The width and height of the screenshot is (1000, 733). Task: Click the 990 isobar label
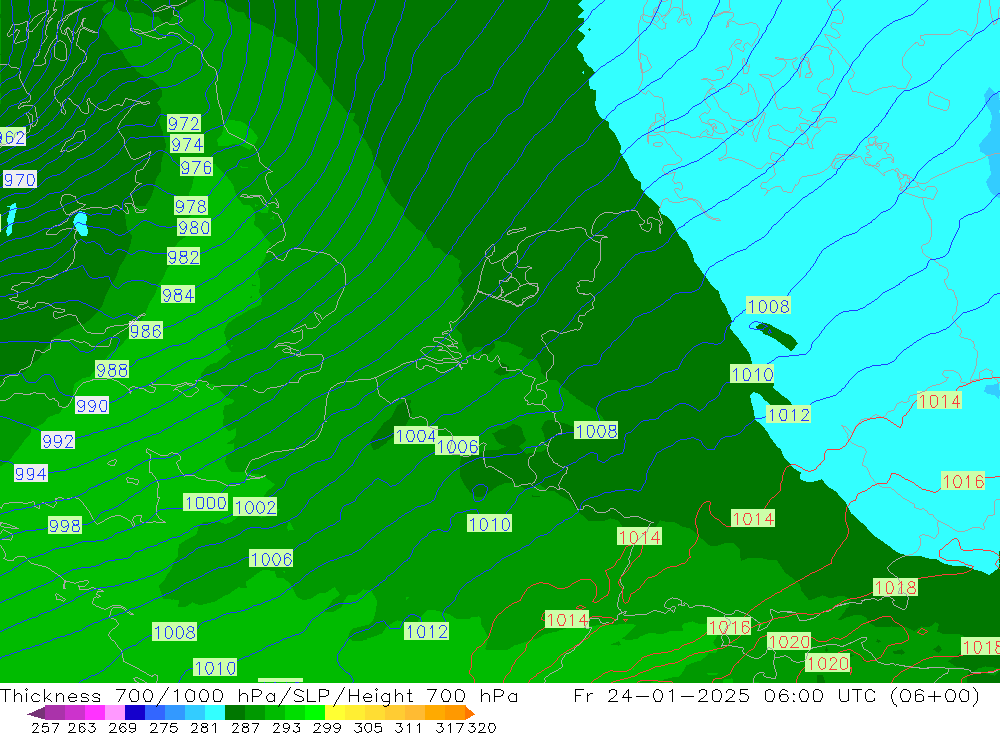[x=92, y=406]
